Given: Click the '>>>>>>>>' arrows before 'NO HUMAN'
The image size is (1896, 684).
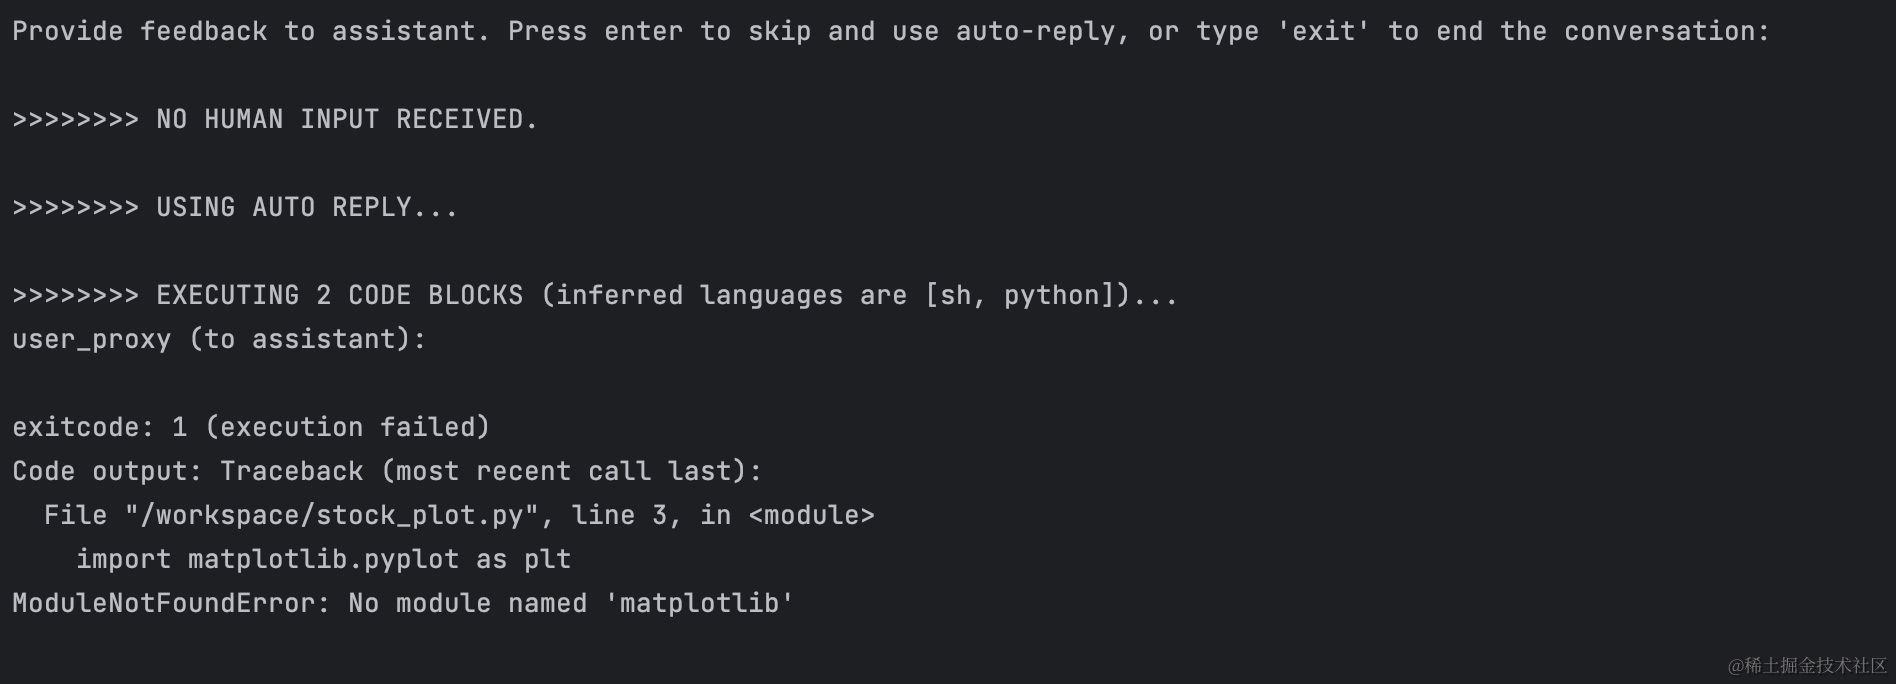Looking at the screenshot, I should tap(75, 120).
